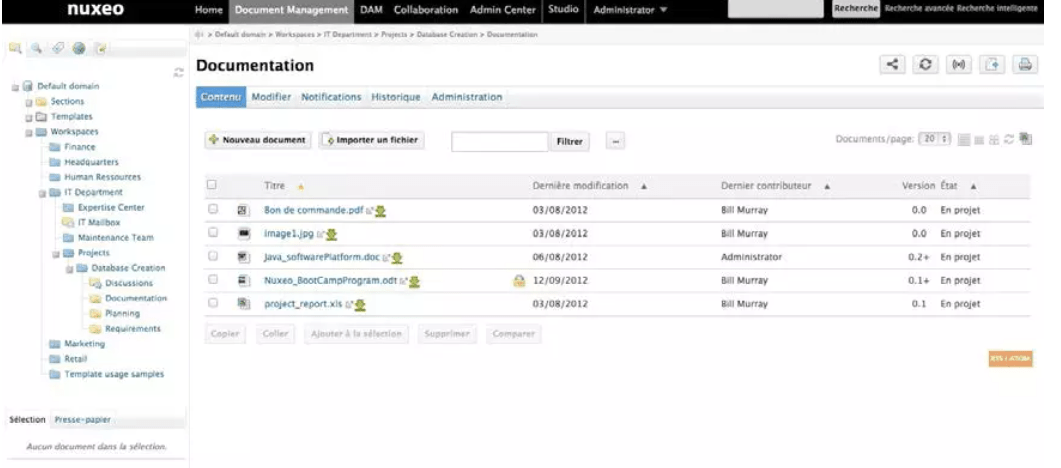Open the Administrator user menu

click(x=630, y=10)
